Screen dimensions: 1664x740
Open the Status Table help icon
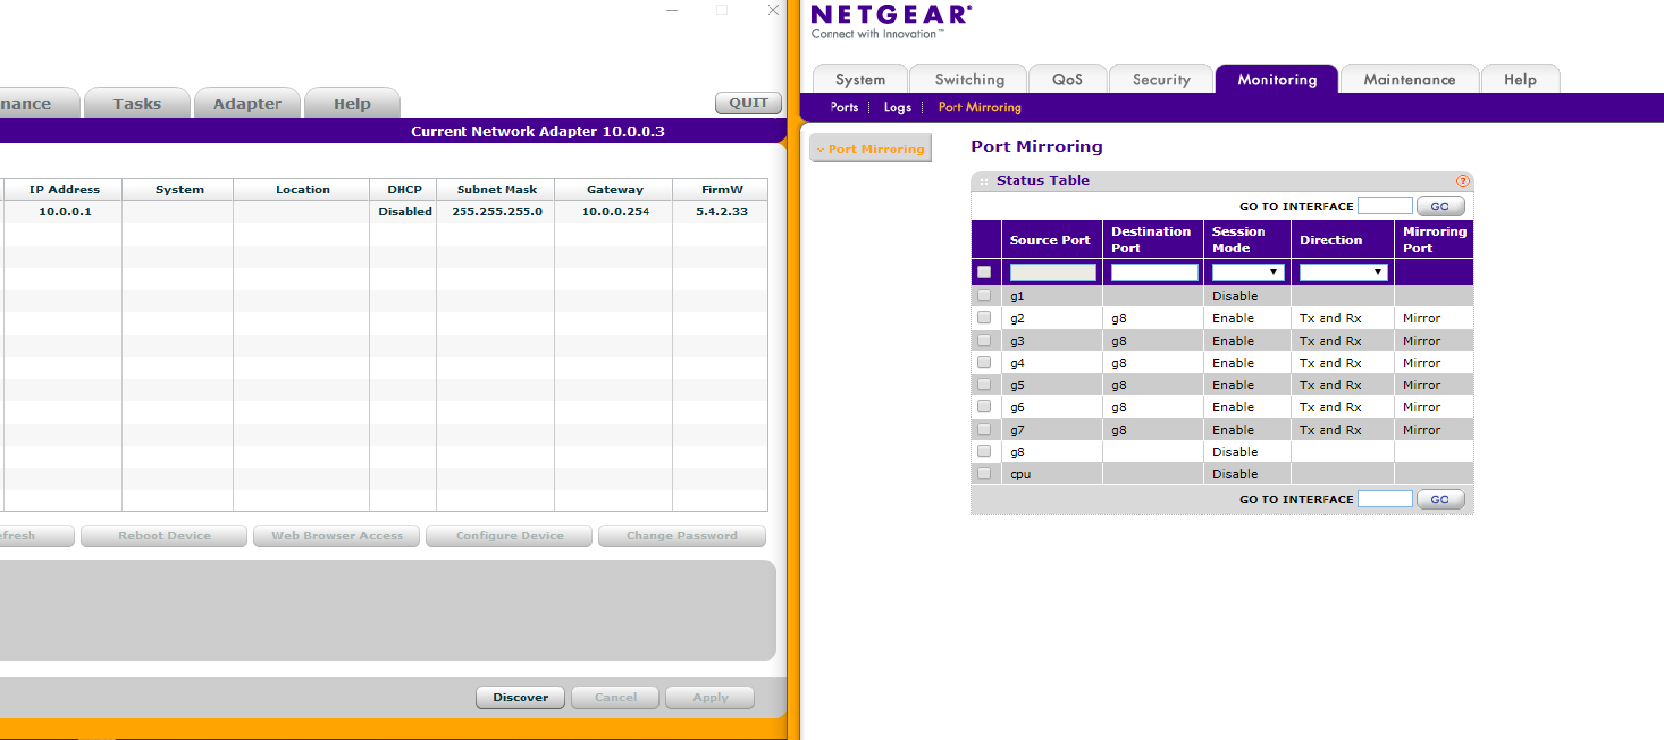[x=1462, y=181]
